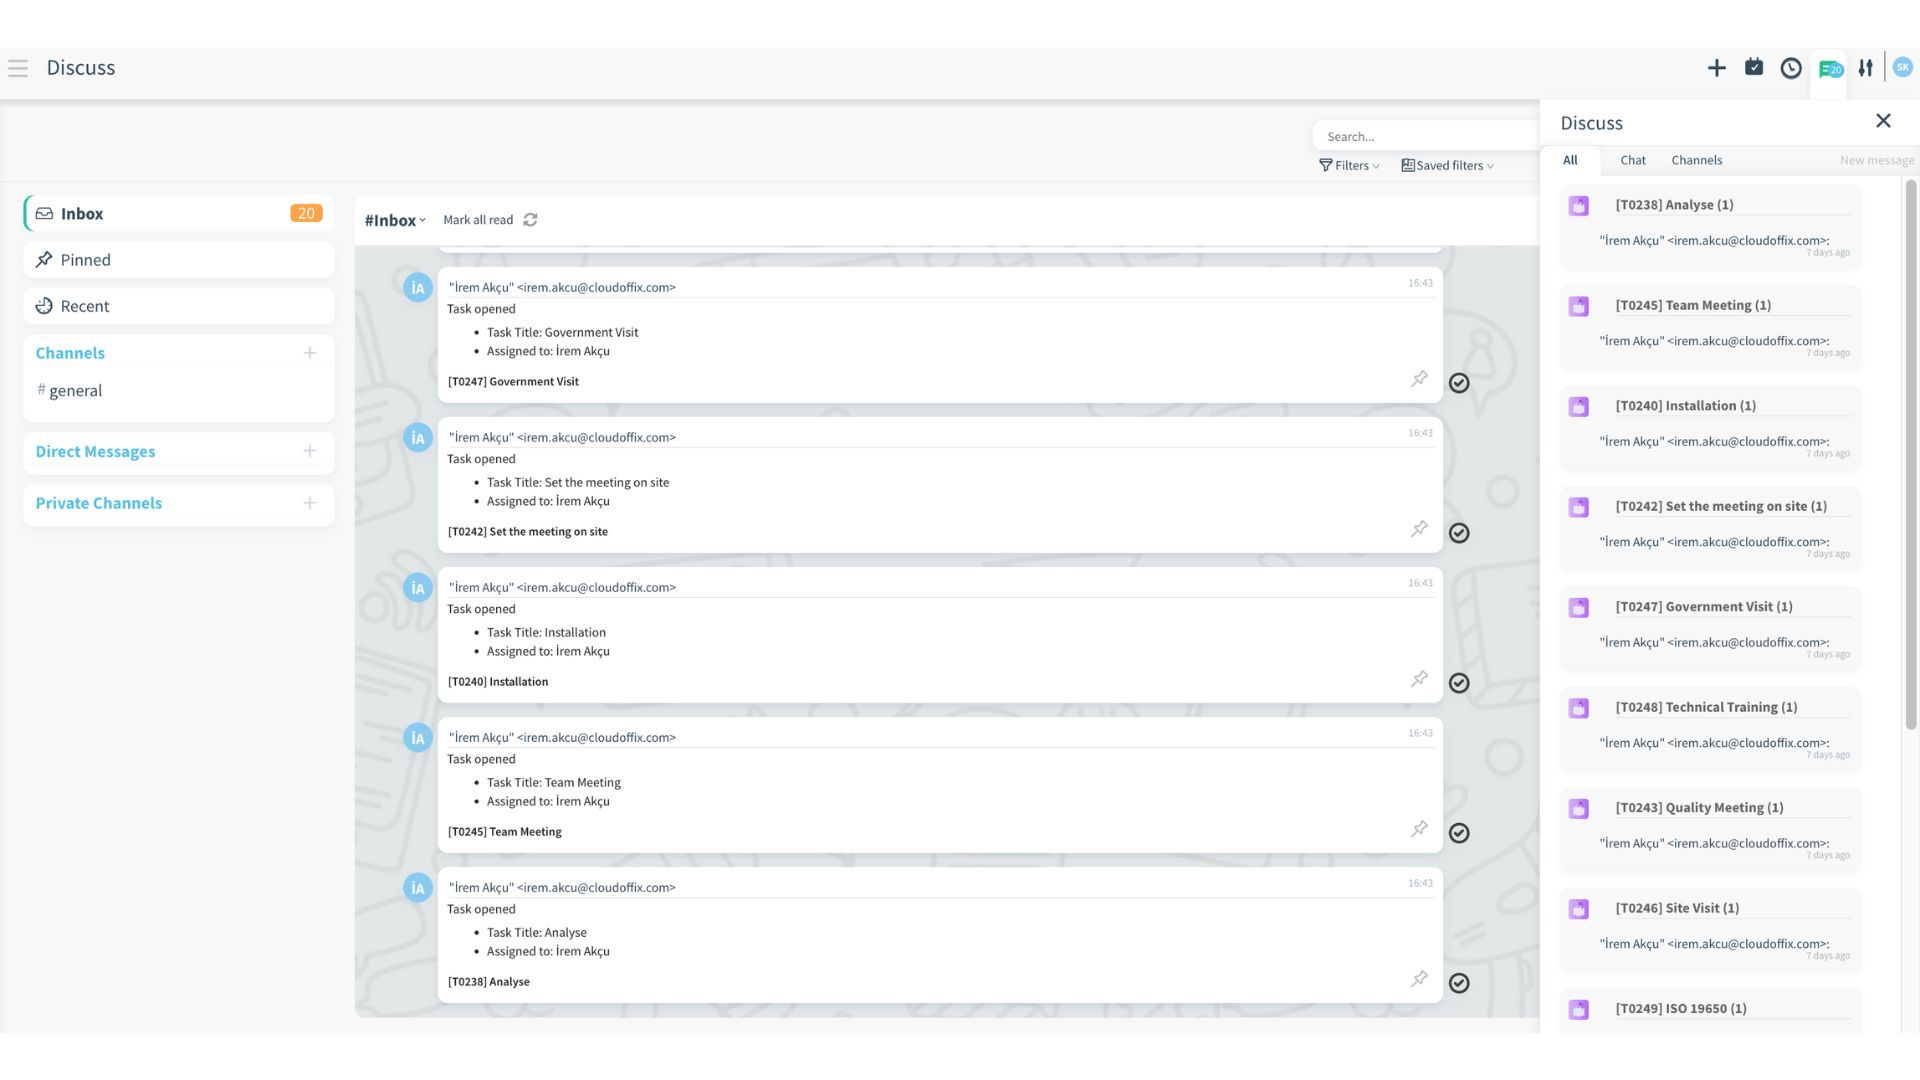Click the Saved filters dropdown in inbox
This screenshot has height=1080, width=1920.
pos(1447,165)
